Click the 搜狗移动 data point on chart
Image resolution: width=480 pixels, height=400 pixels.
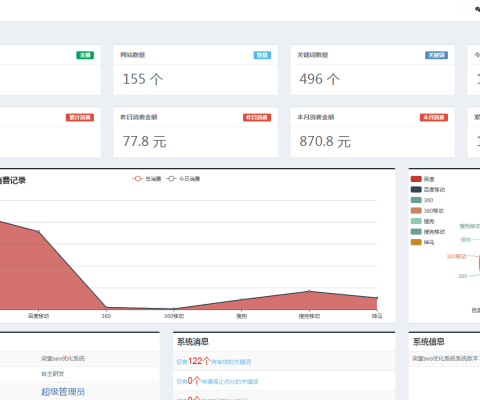[309, 291]
